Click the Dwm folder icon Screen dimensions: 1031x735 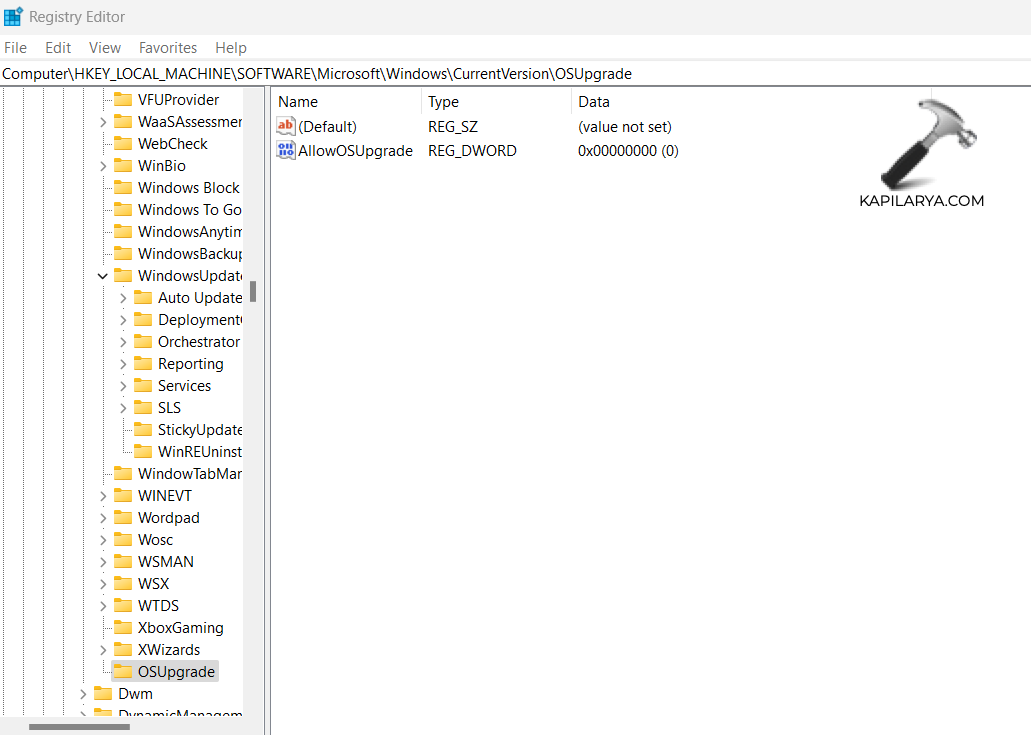coord(103,694)
